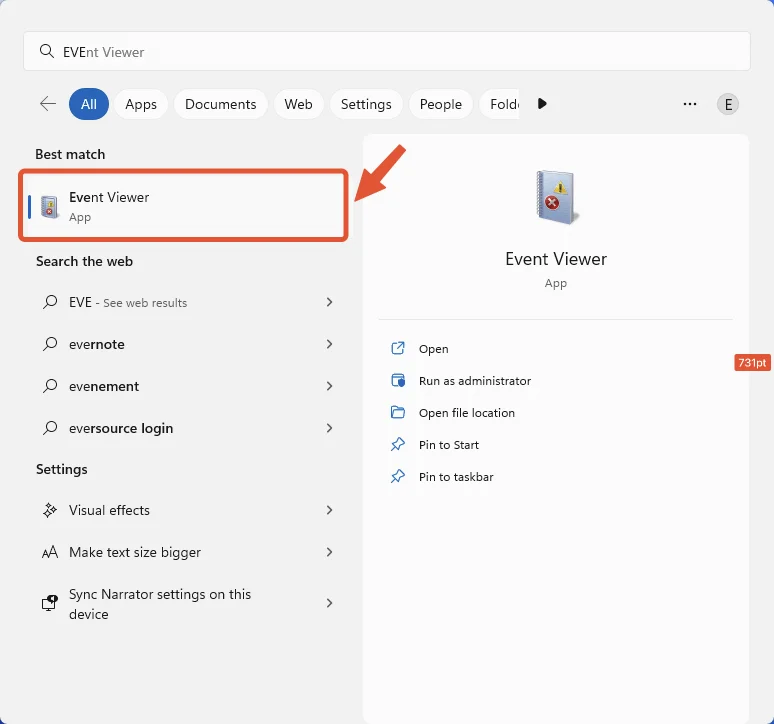Open the three-dot options menu

tap(690, 104)
